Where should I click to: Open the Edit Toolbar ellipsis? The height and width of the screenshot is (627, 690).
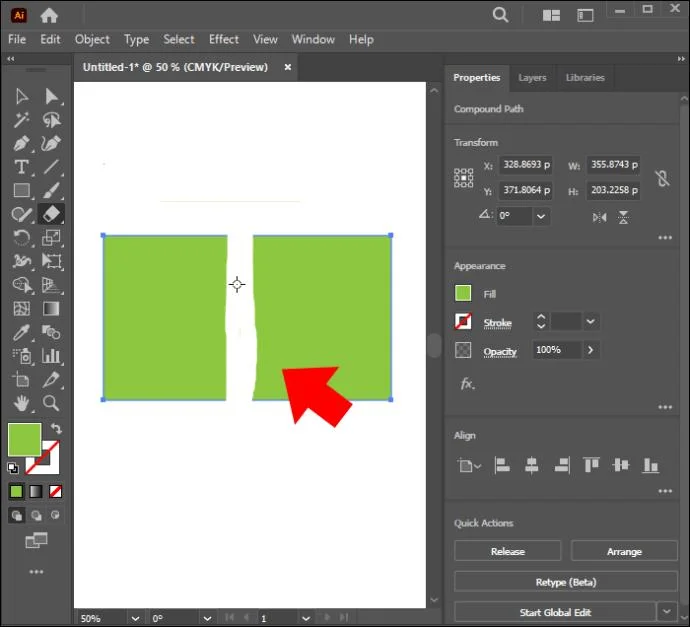(x=36, y=572)
